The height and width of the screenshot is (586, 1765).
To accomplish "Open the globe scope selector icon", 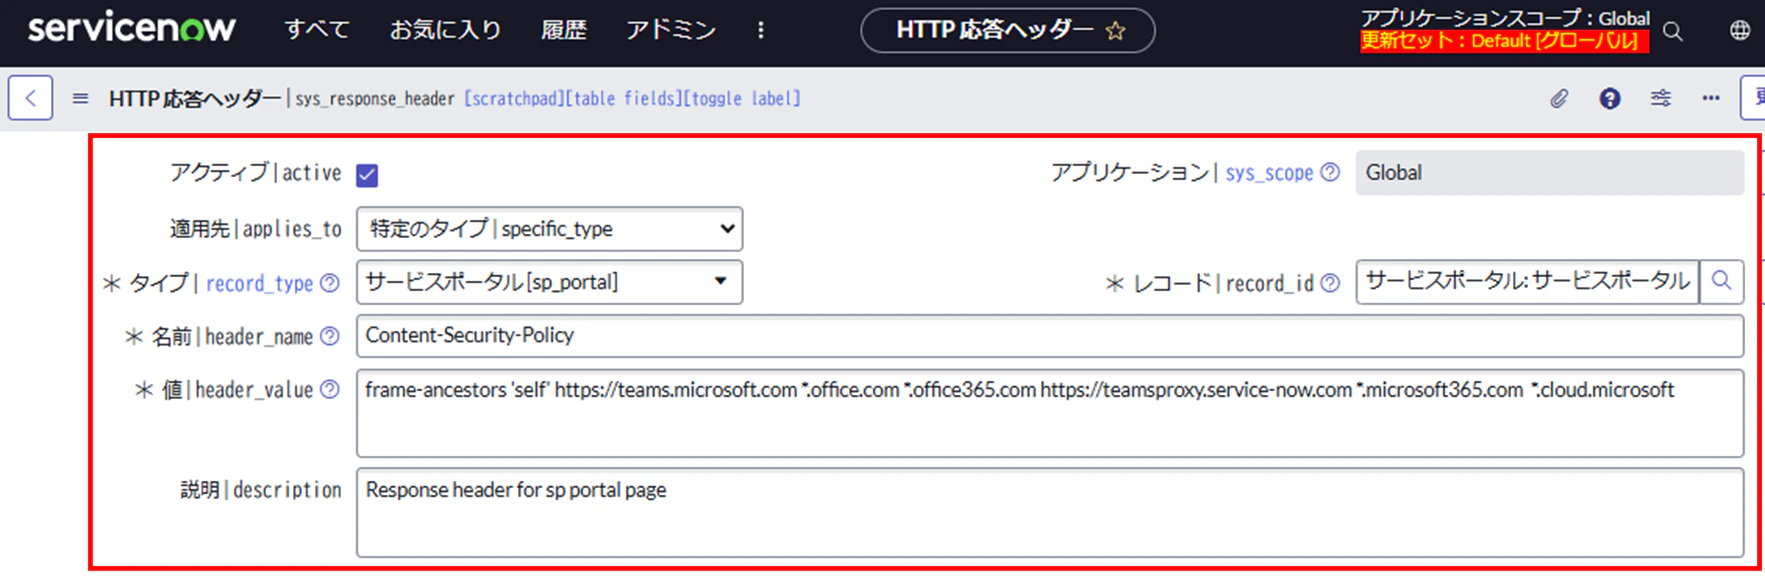I will click(1740, 31).
